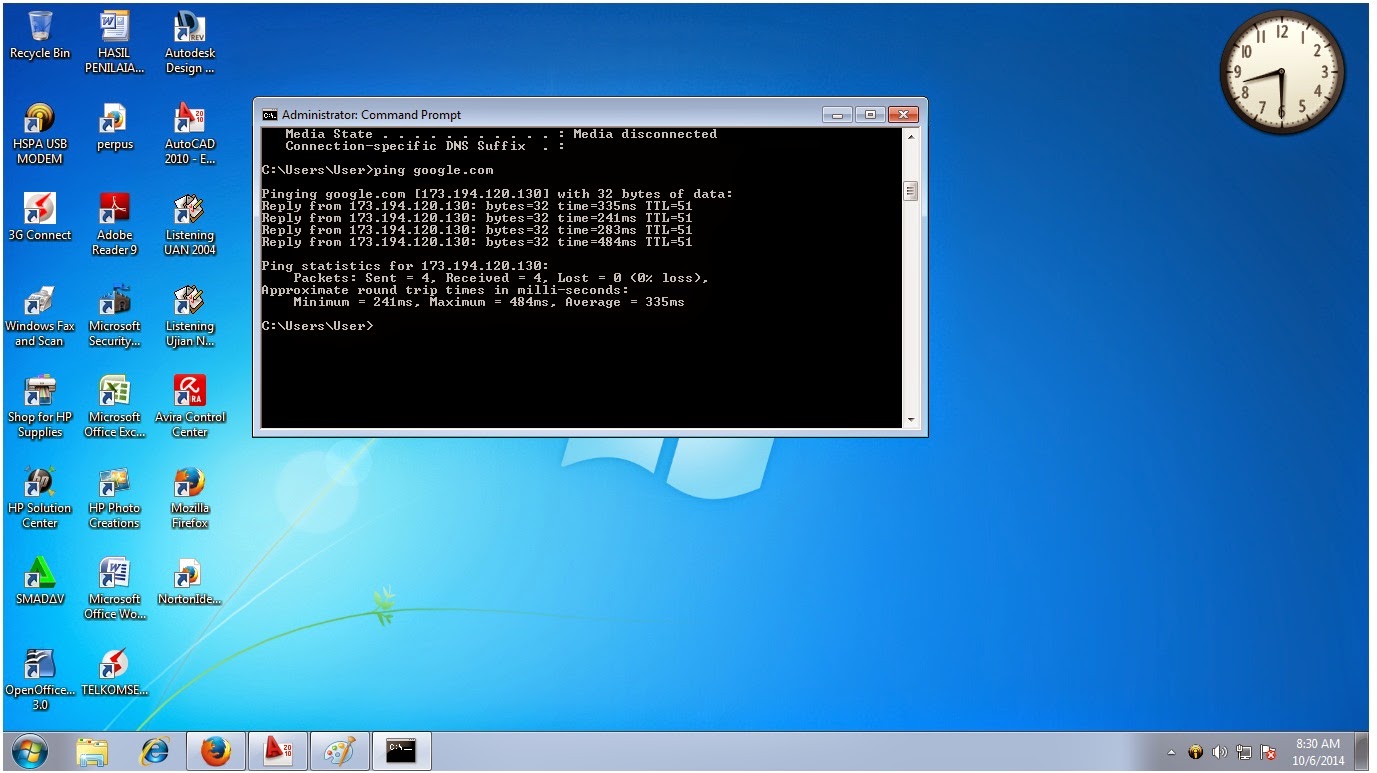This screenshot has width=1377, height=773.
Task: Click the Shop for HP Supplies icon
Action: tap(39, 407)
